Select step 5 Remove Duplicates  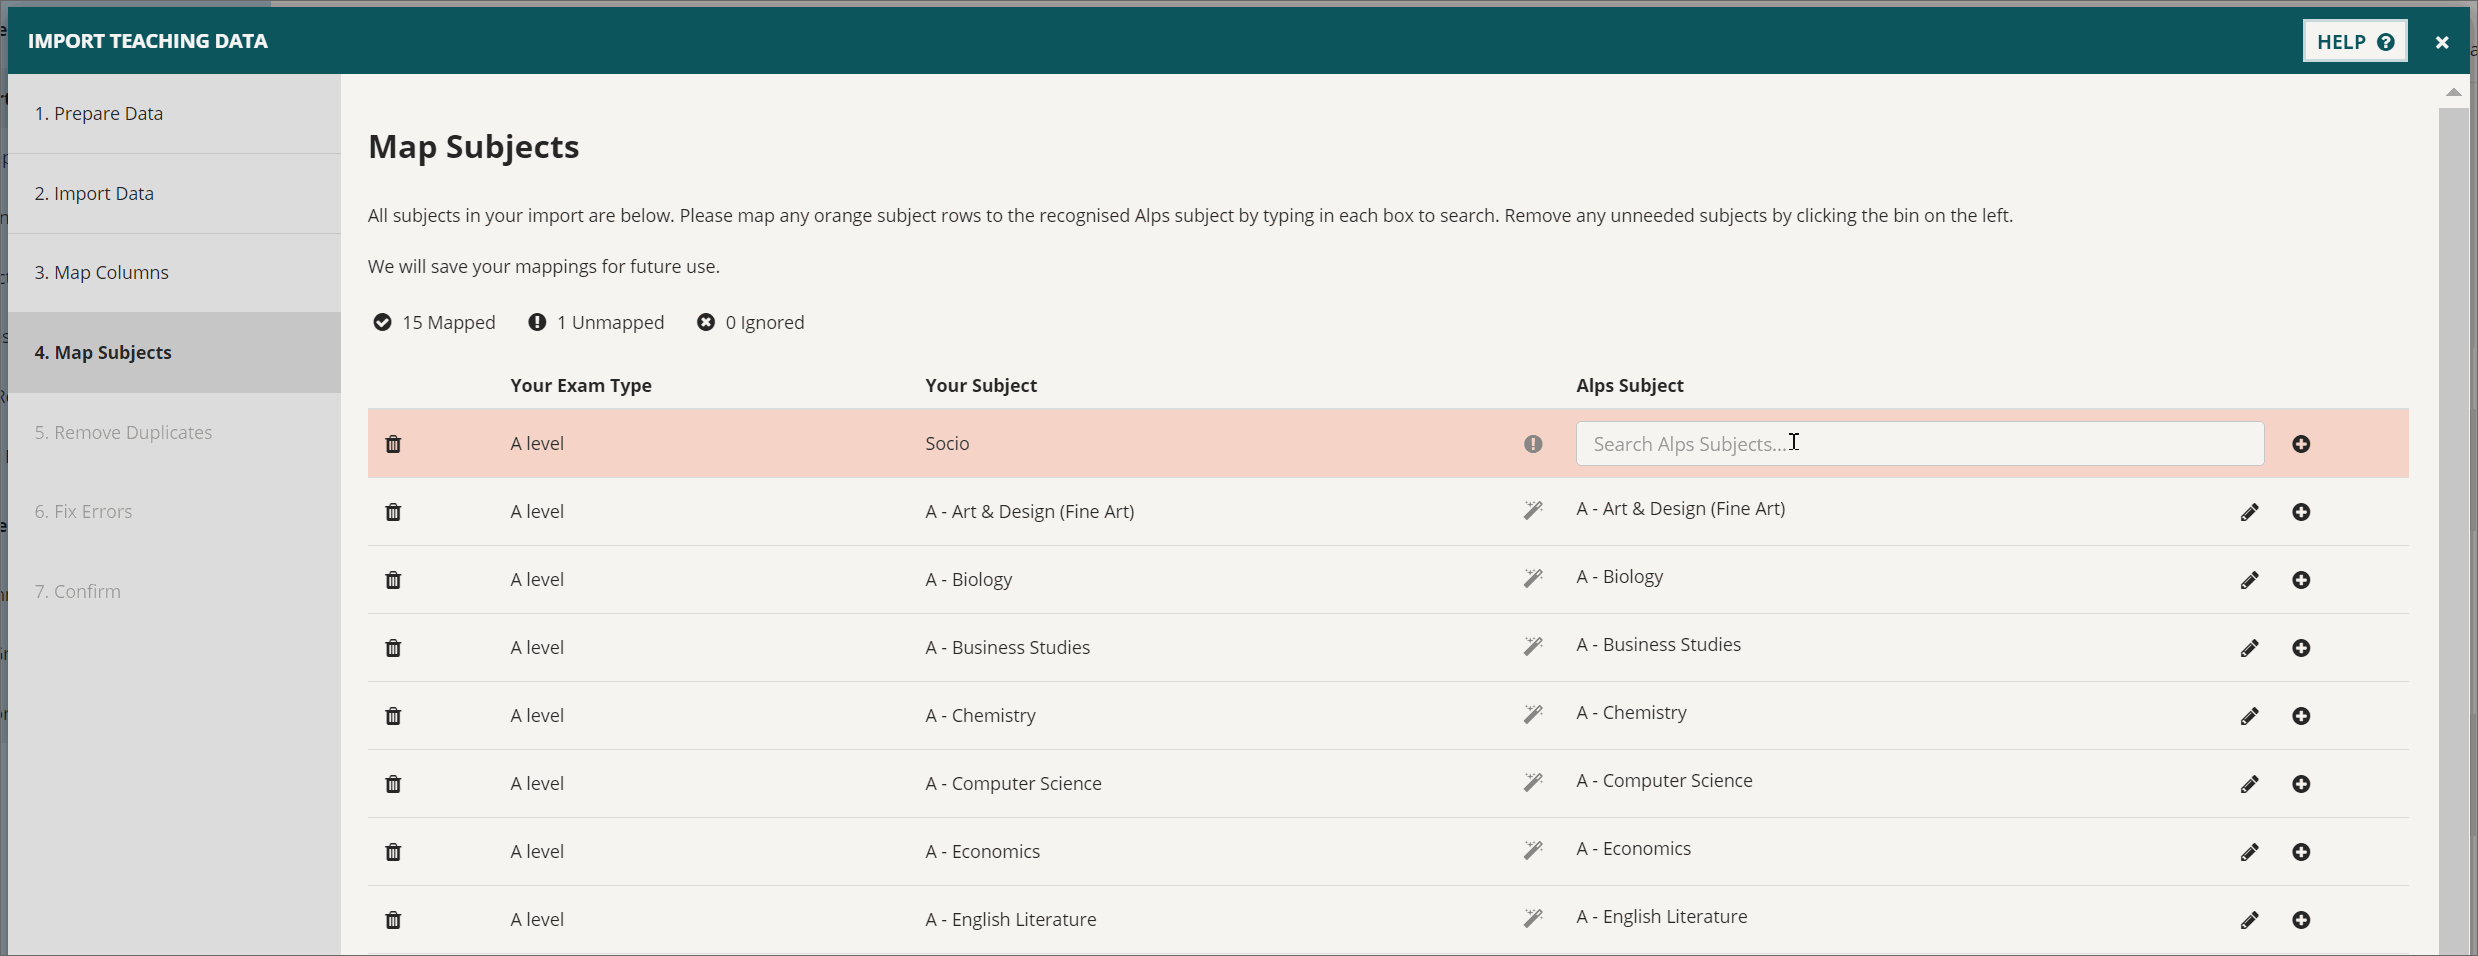[174, 433]
